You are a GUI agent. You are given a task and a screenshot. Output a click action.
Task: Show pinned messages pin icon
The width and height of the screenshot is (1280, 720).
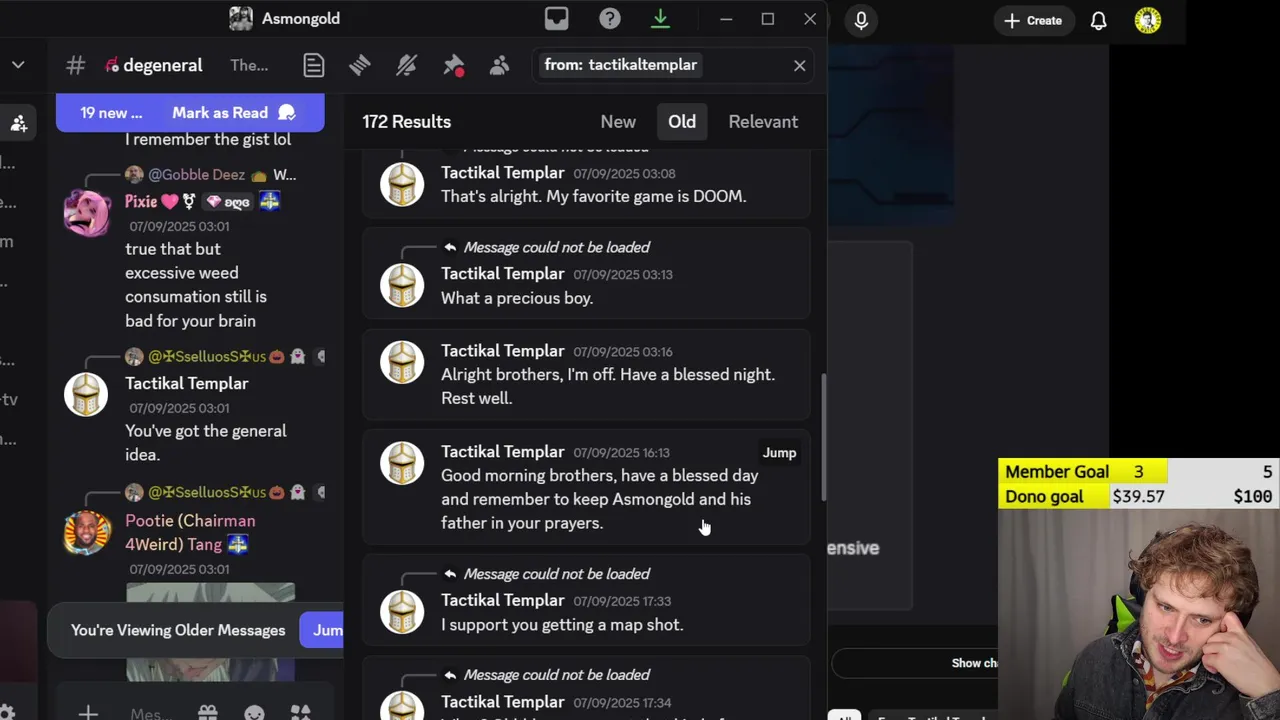(453, 65)
